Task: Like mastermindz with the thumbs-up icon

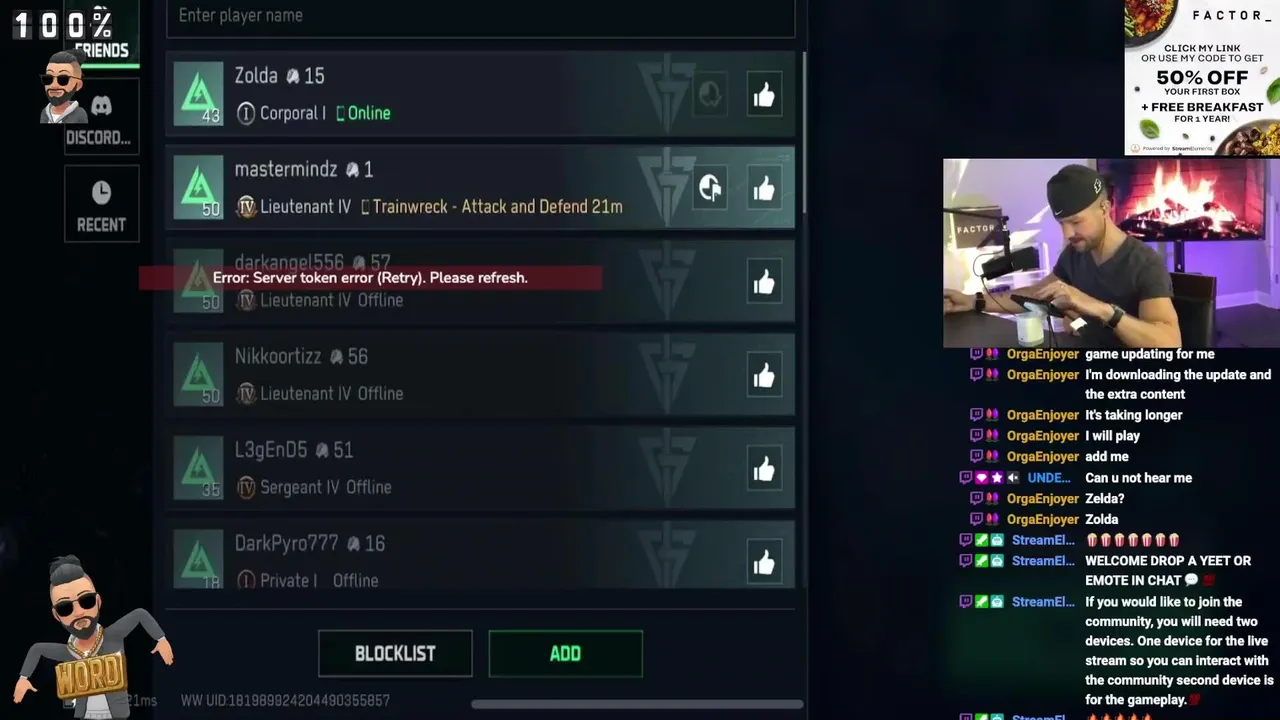Action: point(764,189)
